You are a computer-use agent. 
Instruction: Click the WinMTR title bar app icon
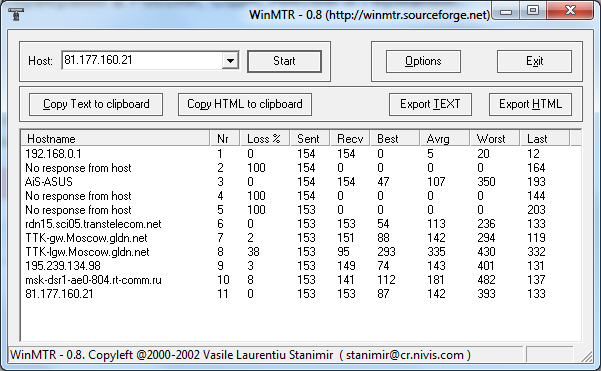(x=16, y=14)
